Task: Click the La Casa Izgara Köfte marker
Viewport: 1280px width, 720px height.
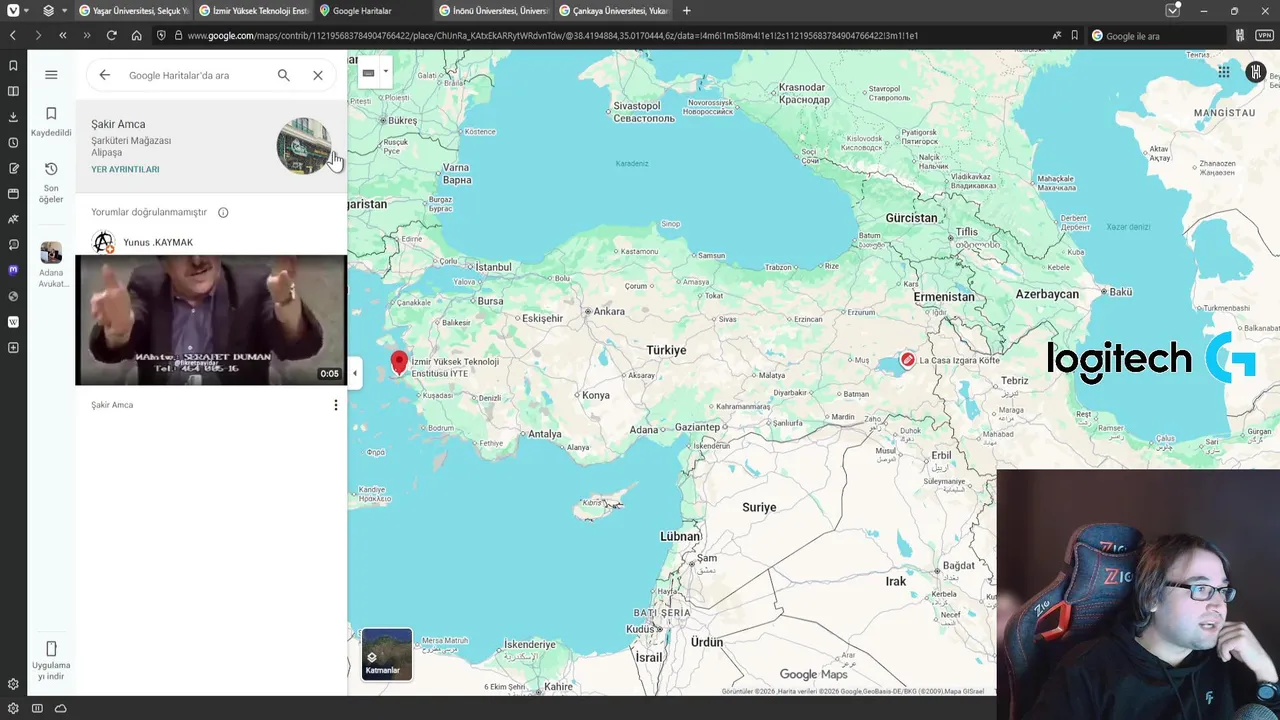Action: [x=907, y=360]
